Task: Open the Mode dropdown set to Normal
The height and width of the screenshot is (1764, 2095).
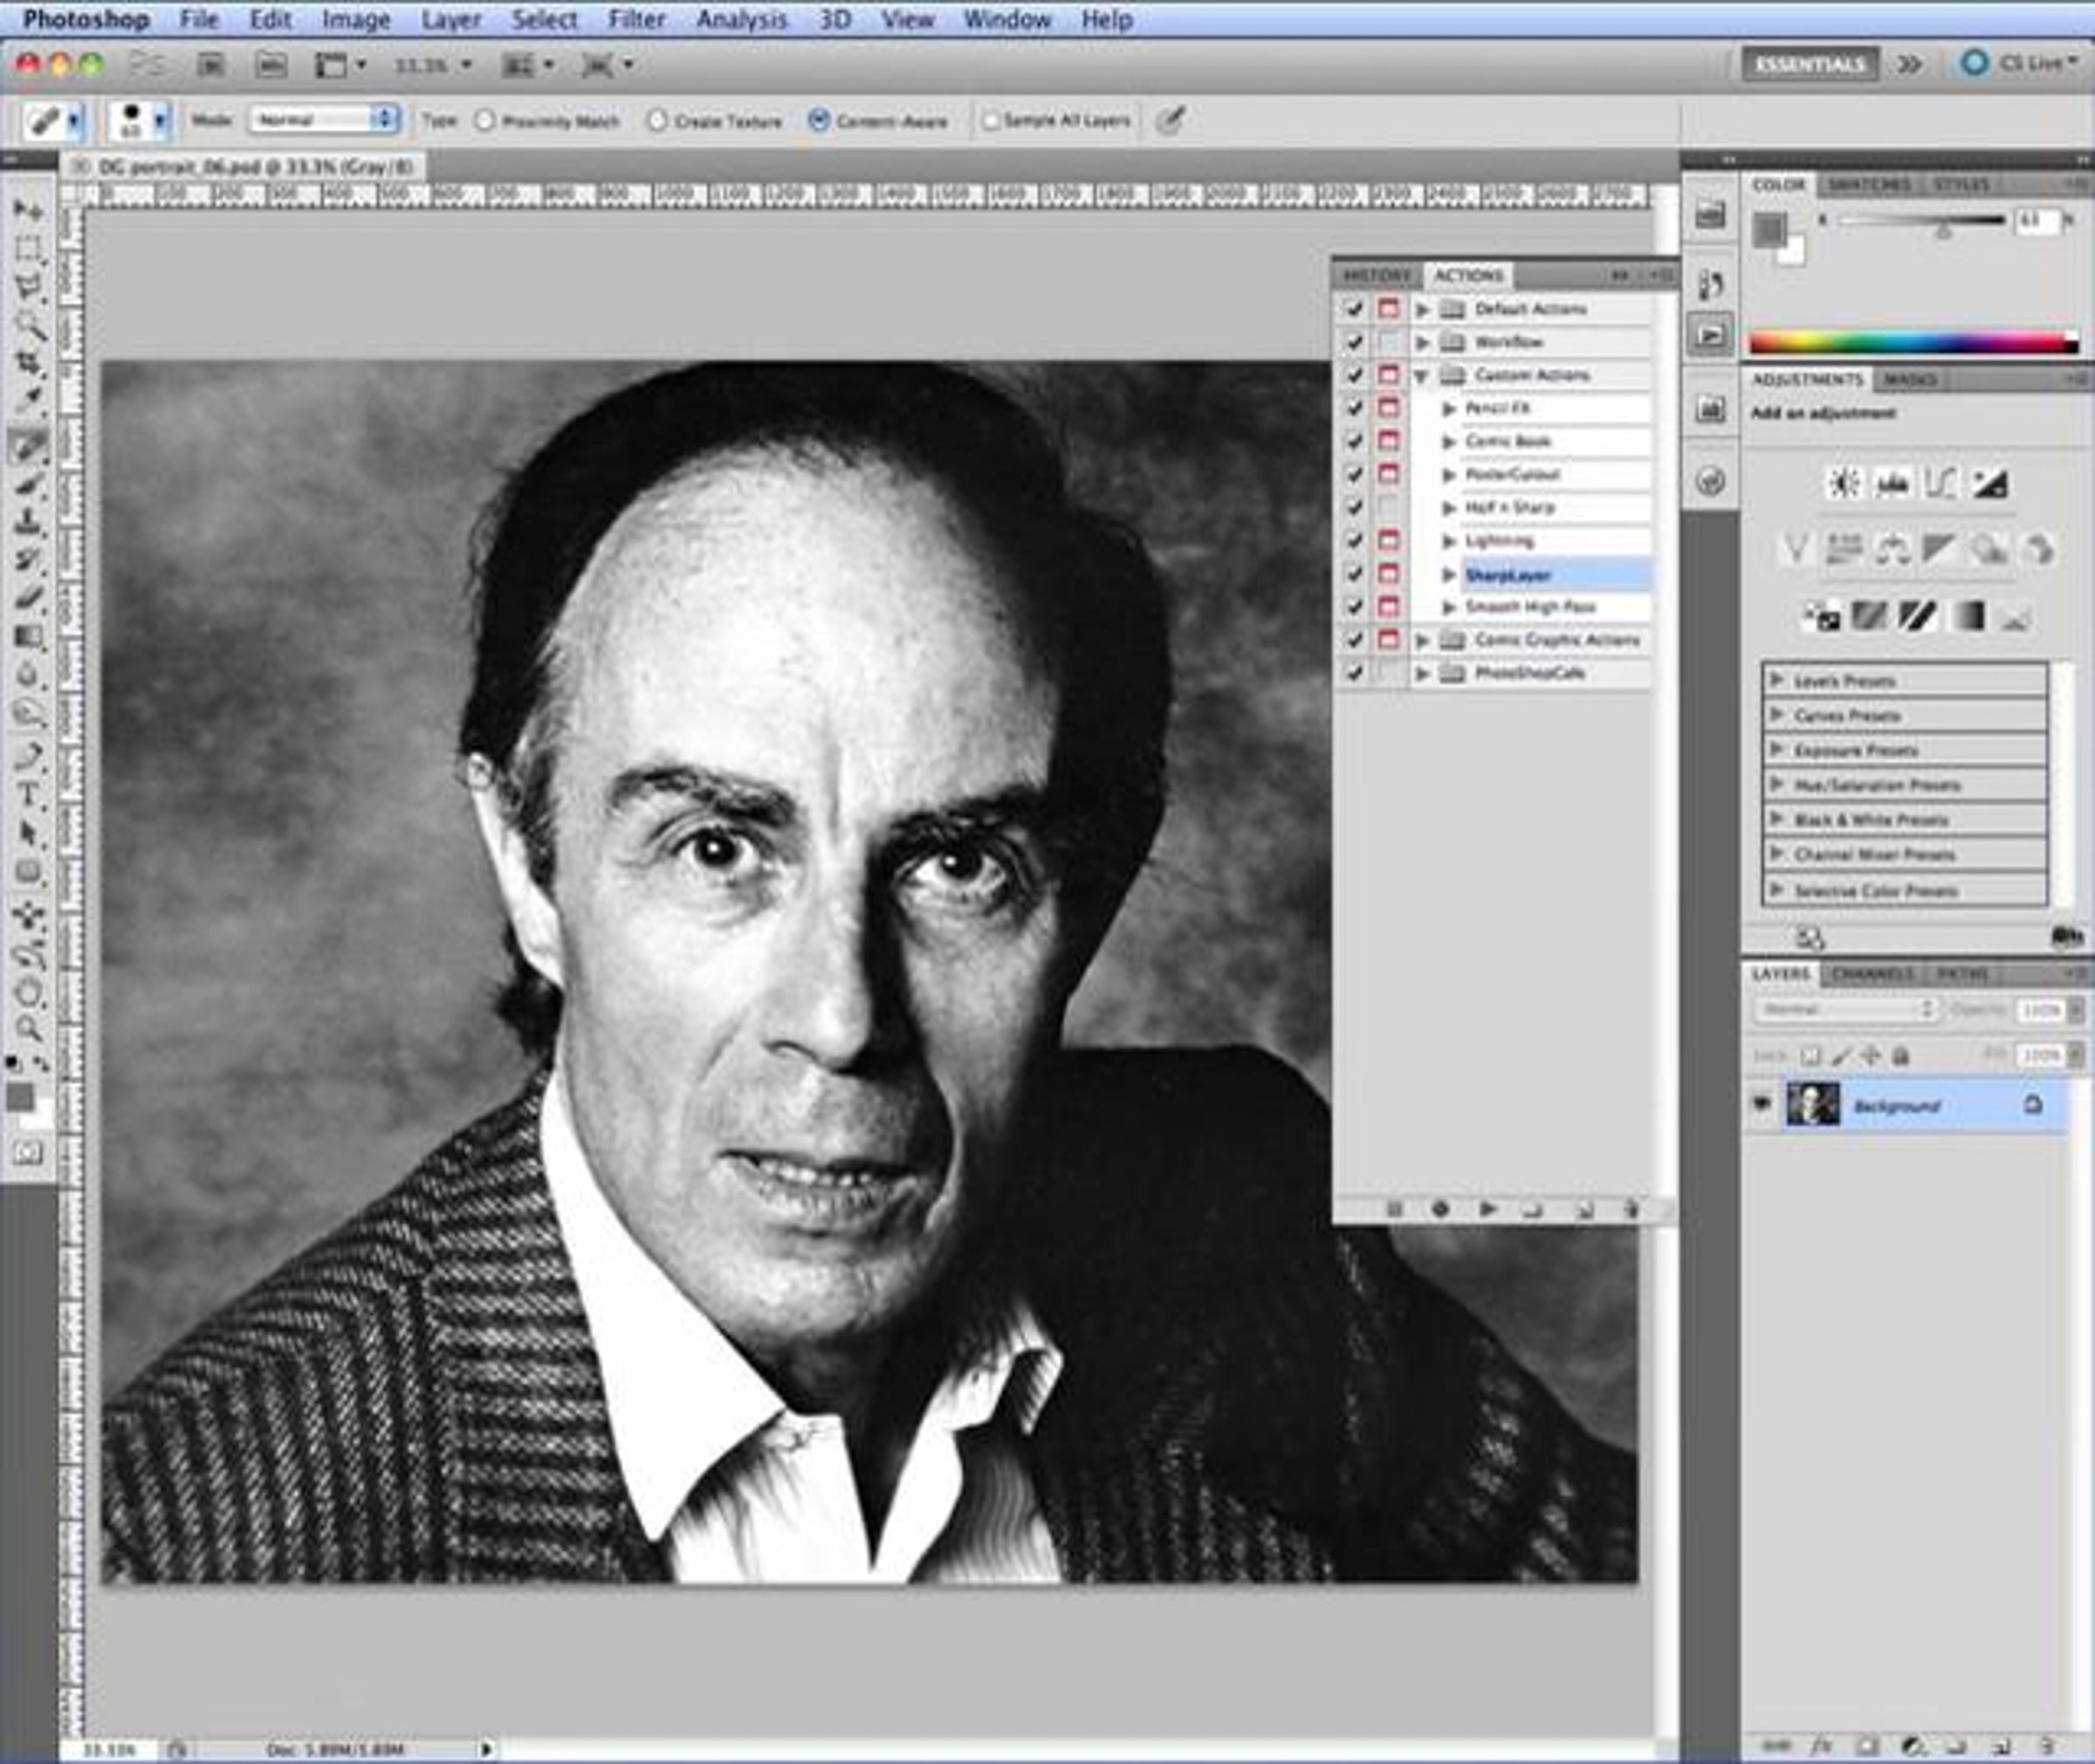Action: tap(324, 120)
